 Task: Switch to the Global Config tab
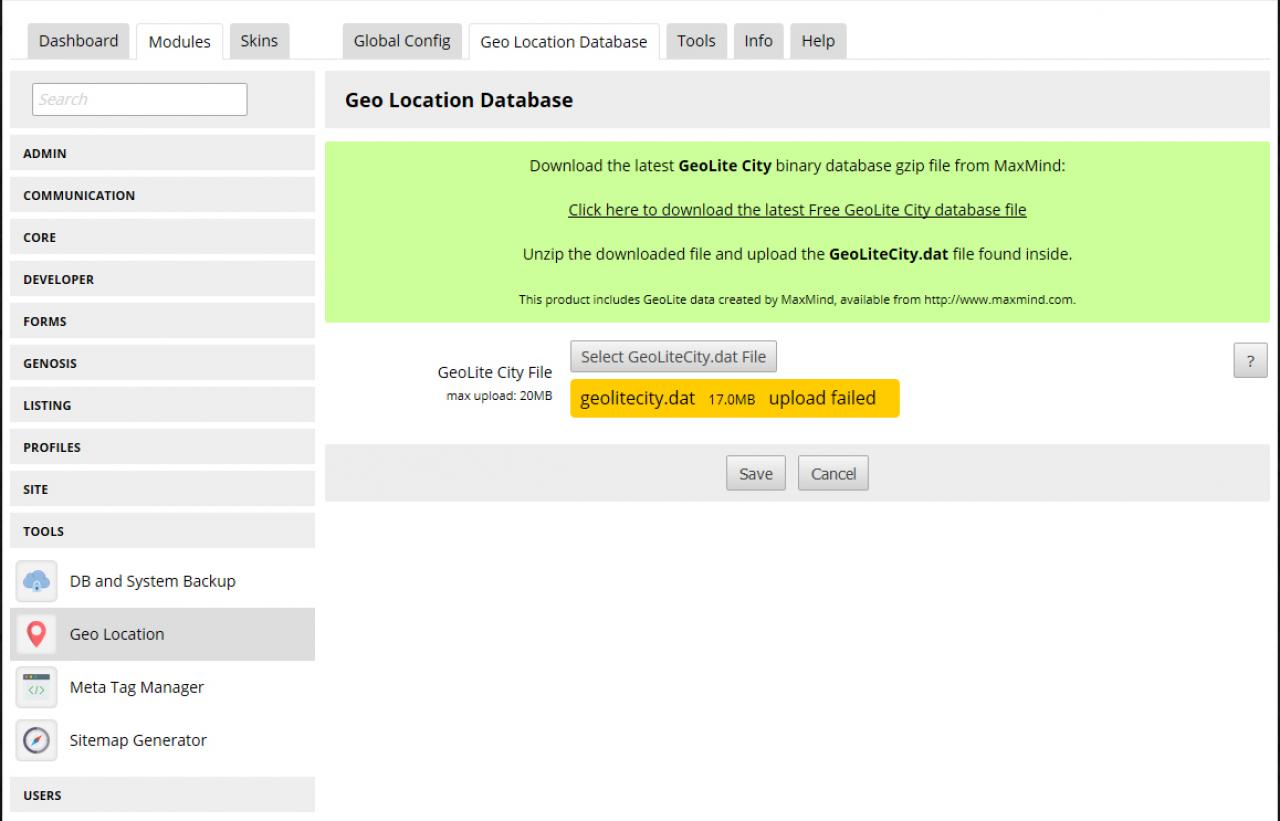pyautogui.click(x=402, y=41)
